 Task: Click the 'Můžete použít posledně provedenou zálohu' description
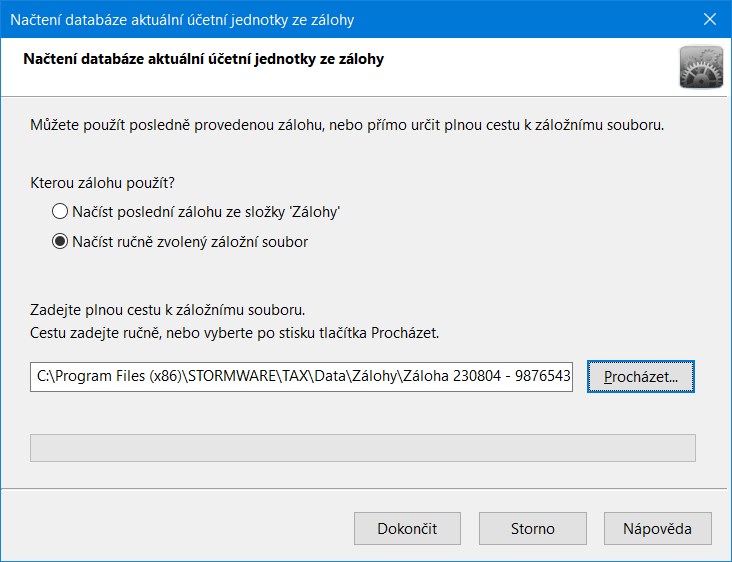click(x=347, y=125)
